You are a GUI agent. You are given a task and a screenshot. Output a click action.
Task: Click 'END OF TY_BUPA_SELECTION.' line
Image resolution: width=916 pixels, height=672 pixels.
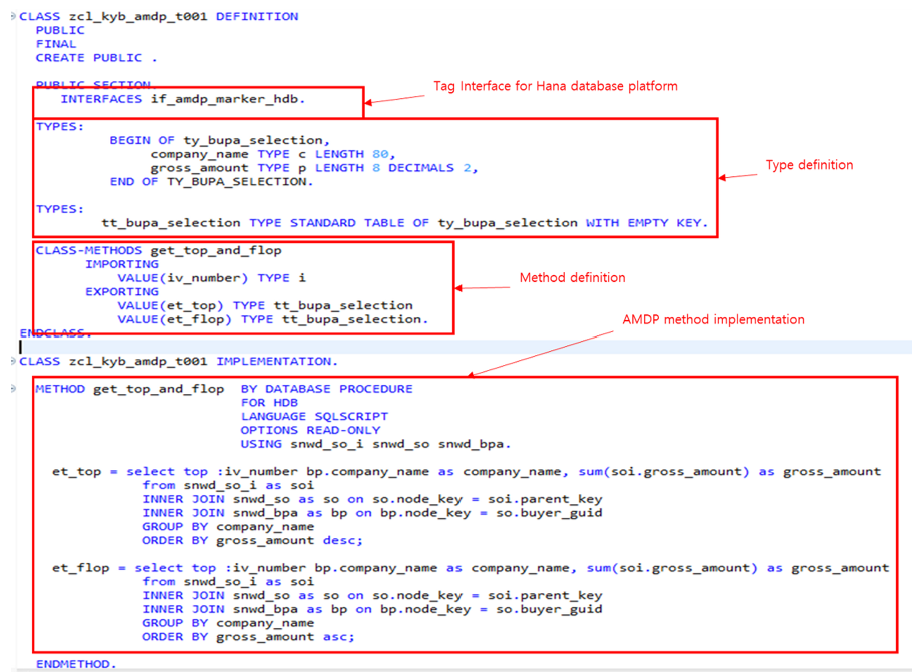click(211, 182)
